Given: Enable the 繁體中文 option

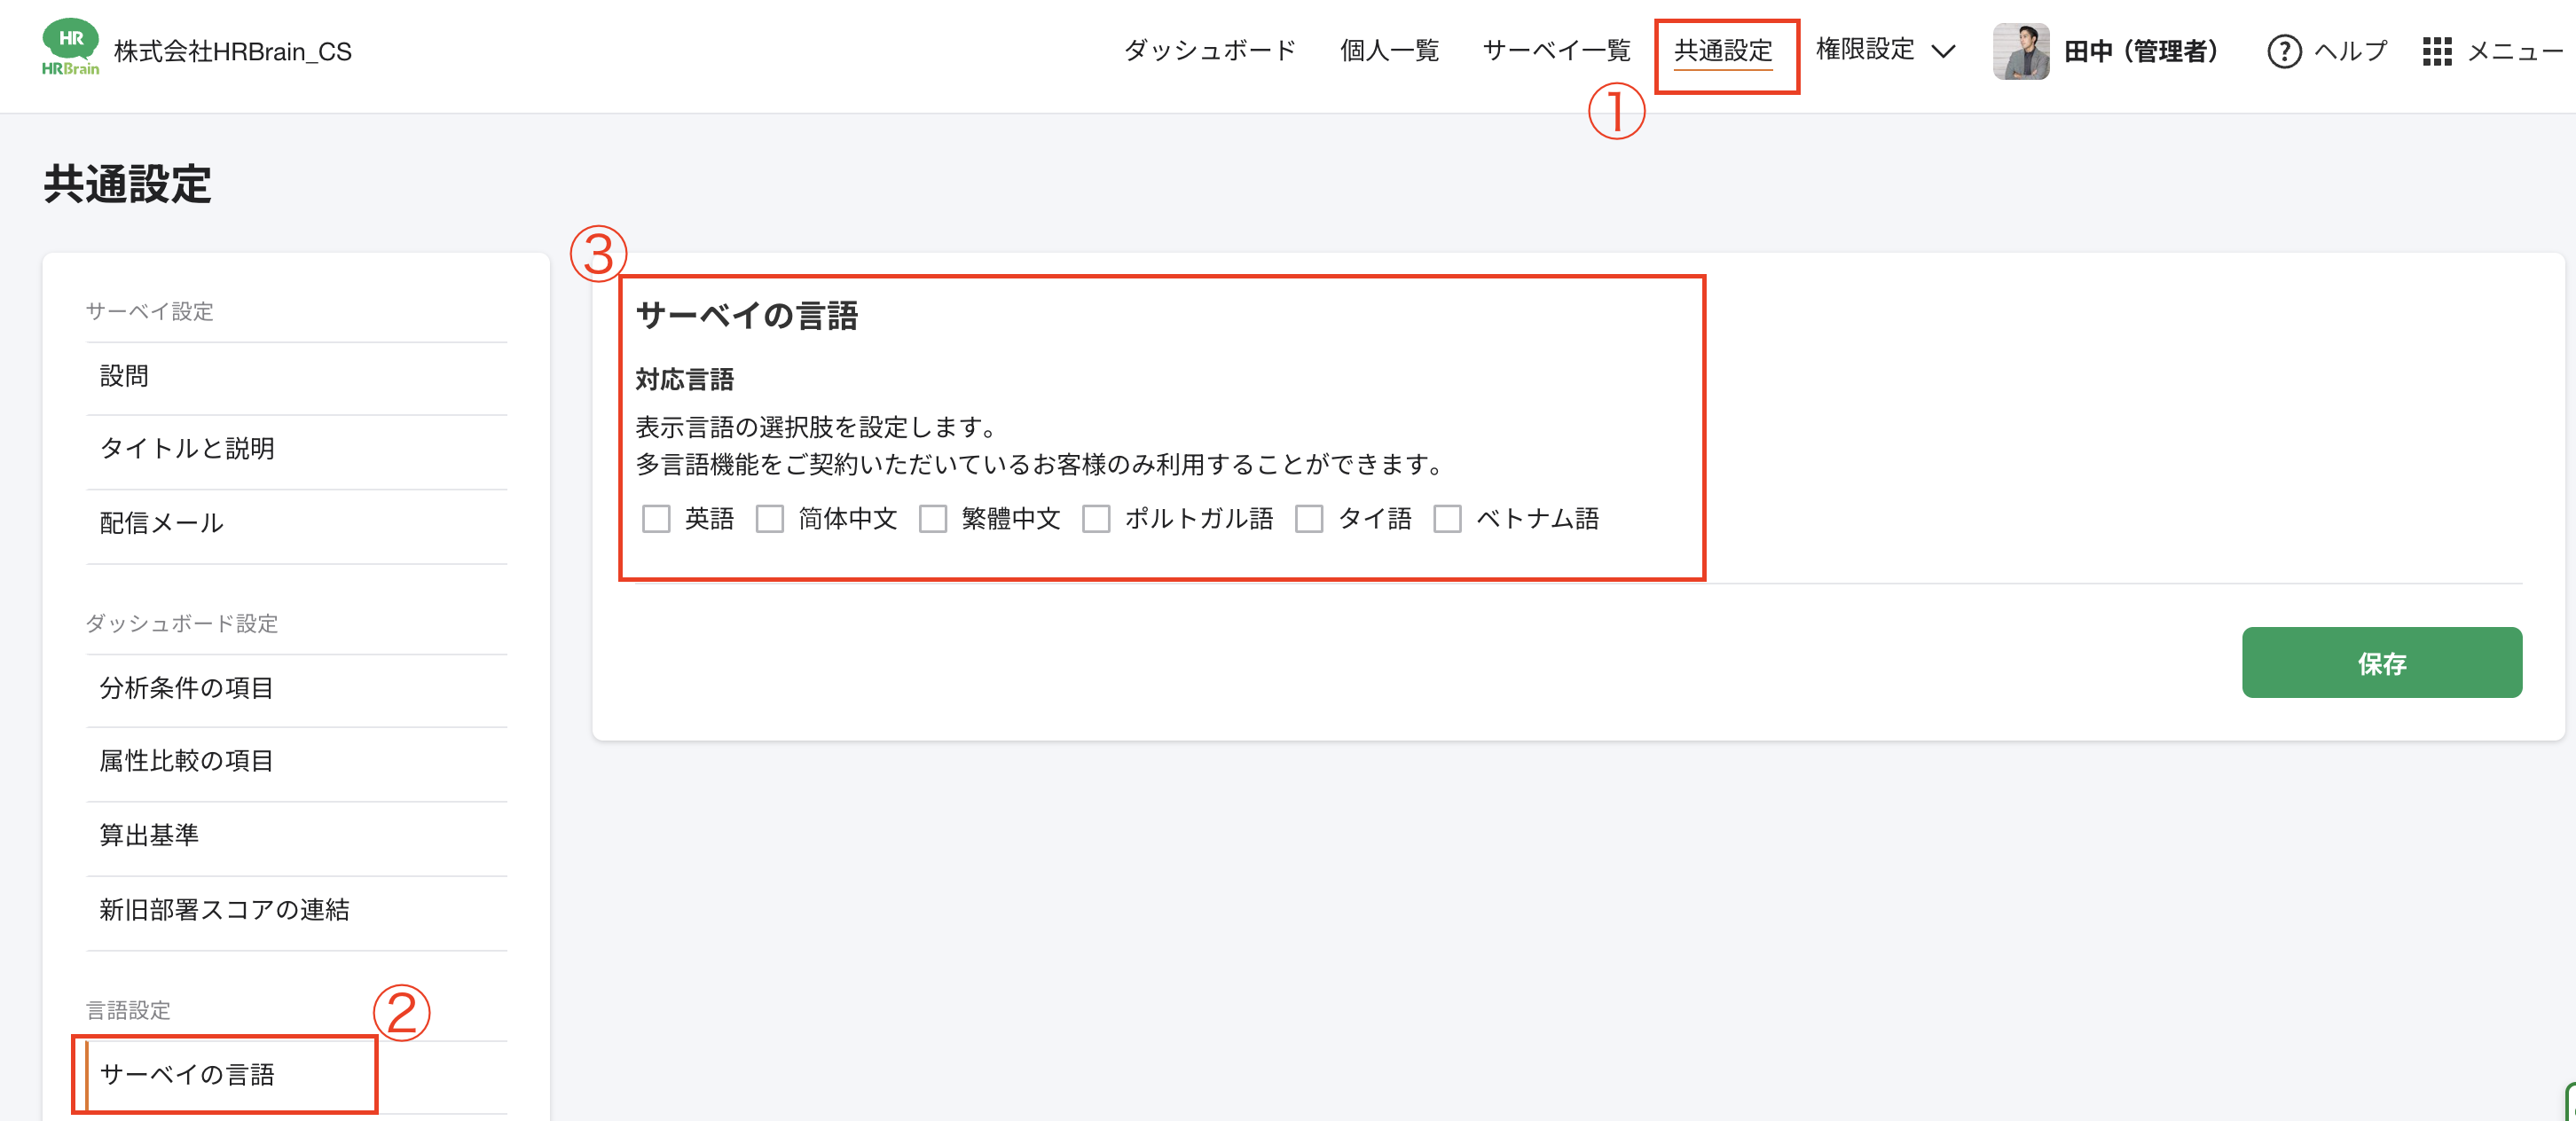Looking at the screenshot, I should [934, 519].
